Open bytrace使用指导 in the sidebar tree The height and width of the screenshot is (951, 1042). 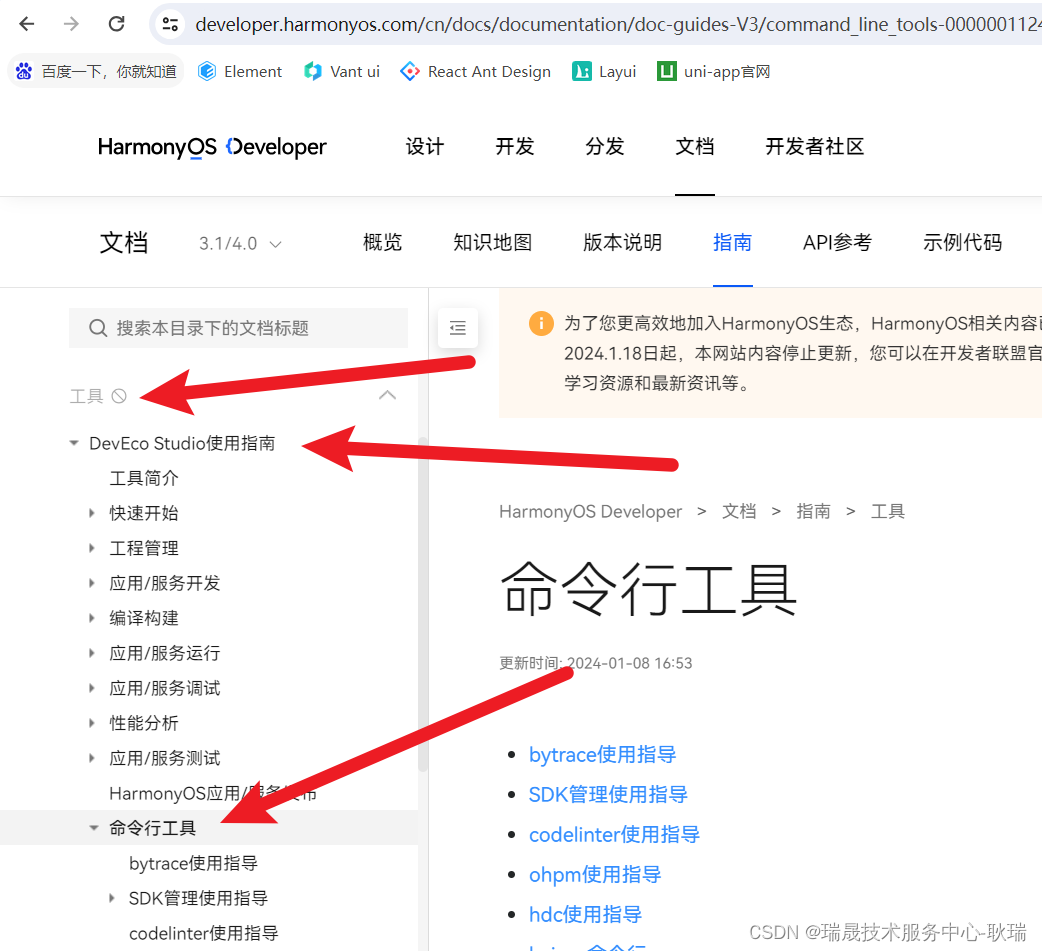pyautogui.click(x=193, y=863)
